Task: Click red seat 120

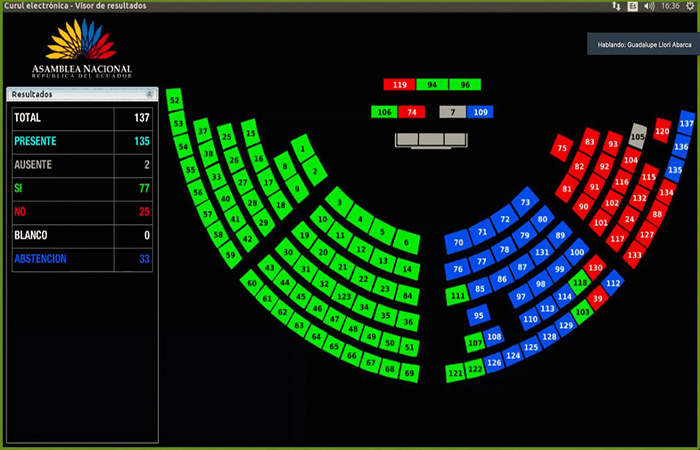Action: coord(662,131)
